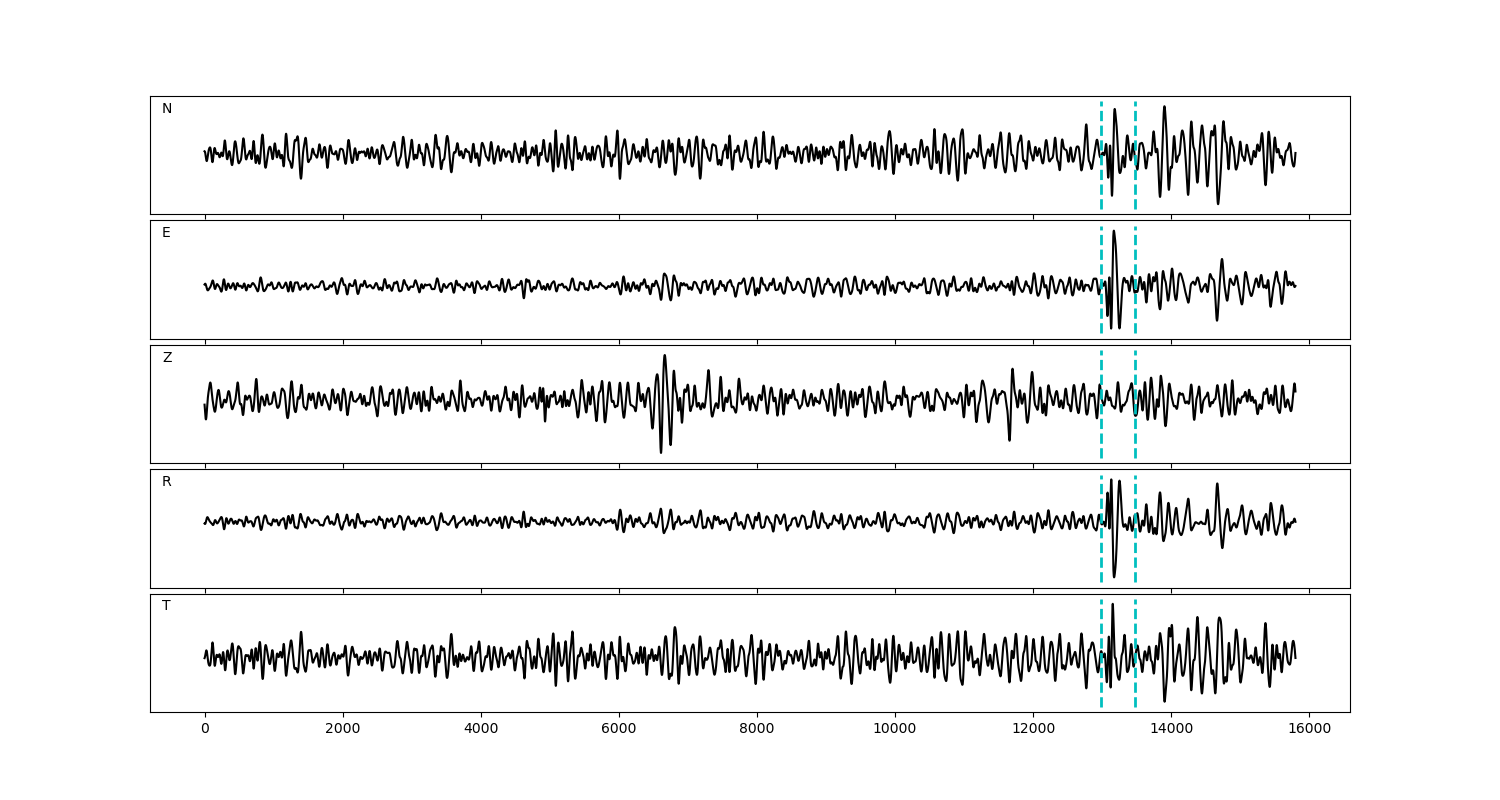Click the 2000 x-axis tick label
1500x800 pixels.
click(343, 730)
